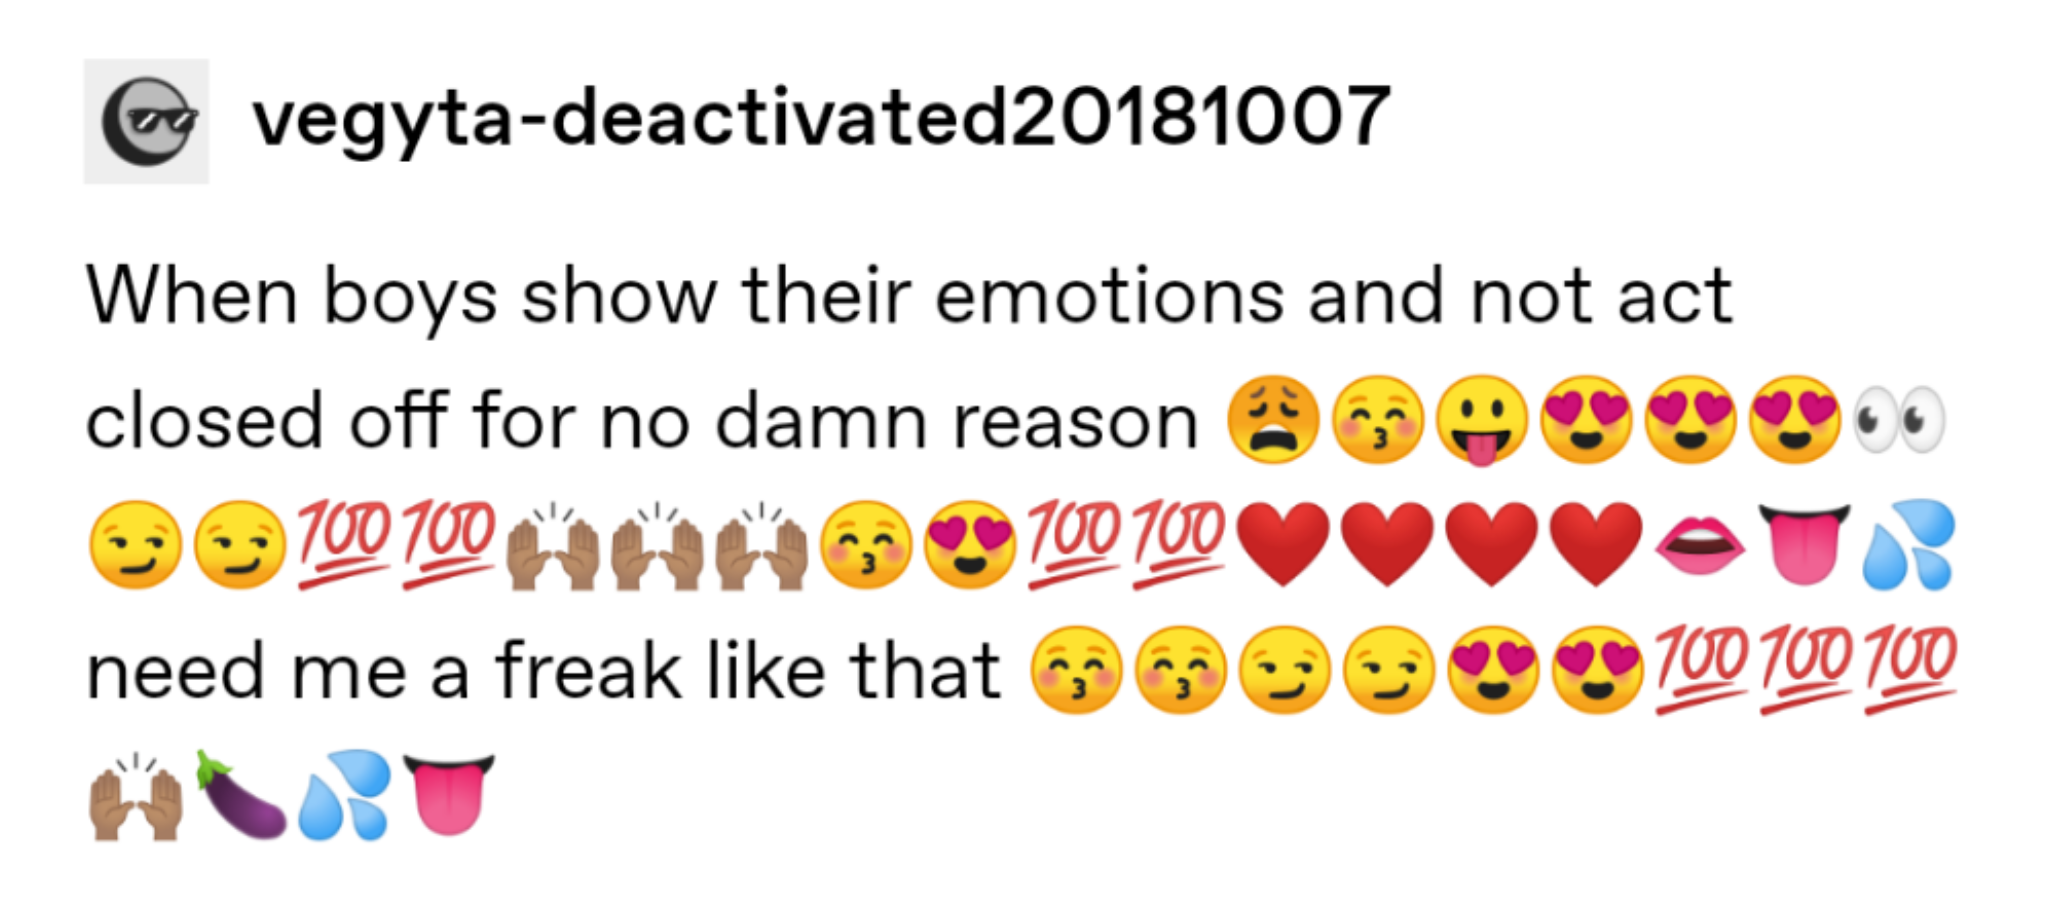2048x906 pixels.
Task: Open the sunglasses moon avatar
Action: coord(146,121)
